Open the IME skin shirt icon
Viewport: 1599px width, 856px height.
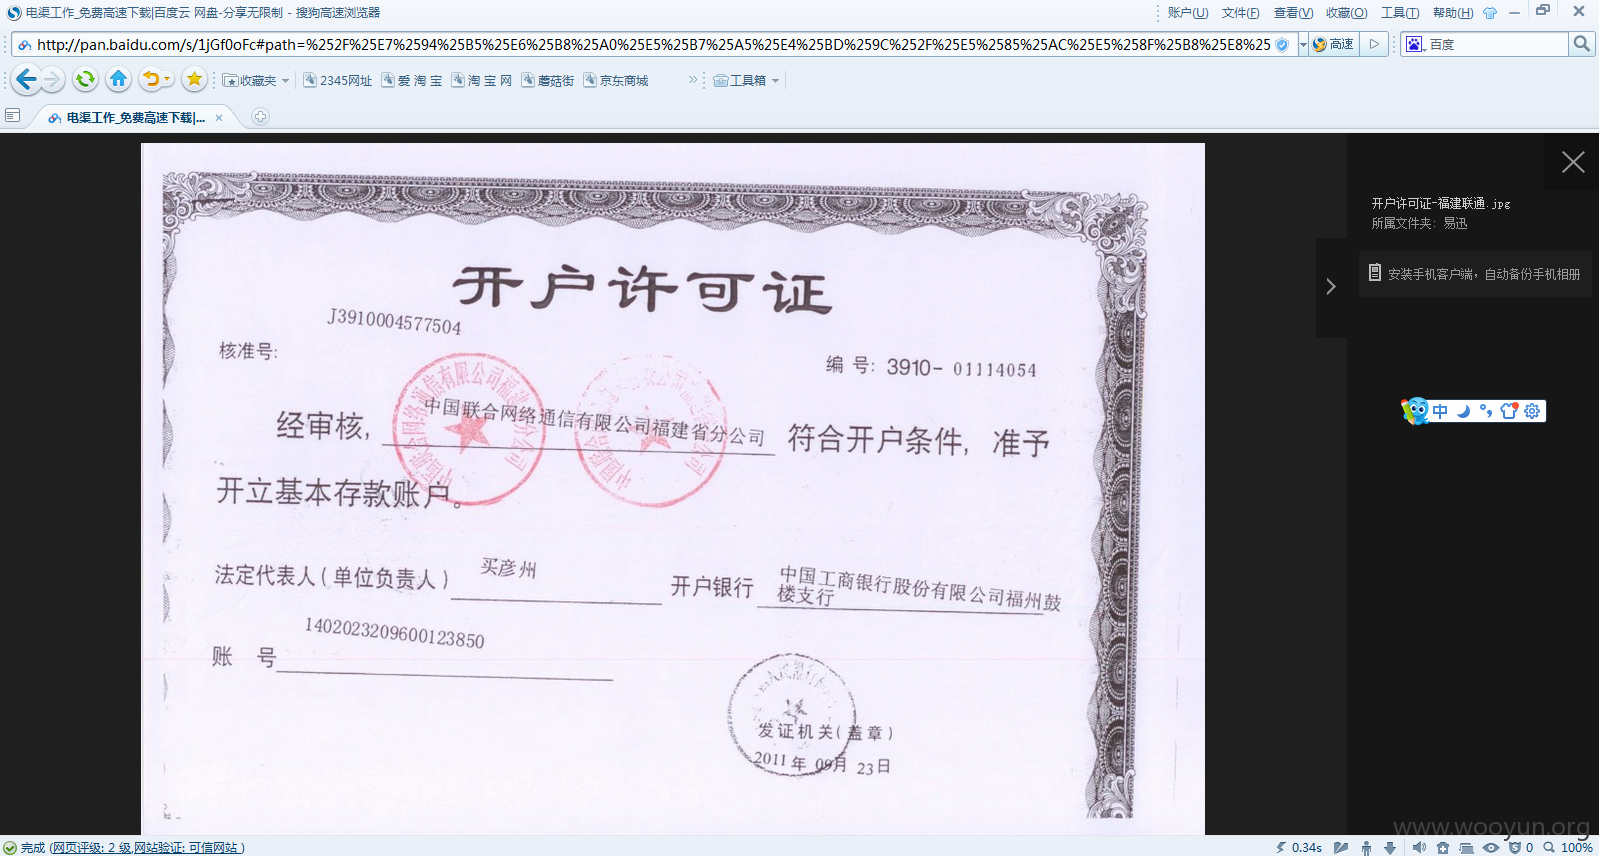1509,411
